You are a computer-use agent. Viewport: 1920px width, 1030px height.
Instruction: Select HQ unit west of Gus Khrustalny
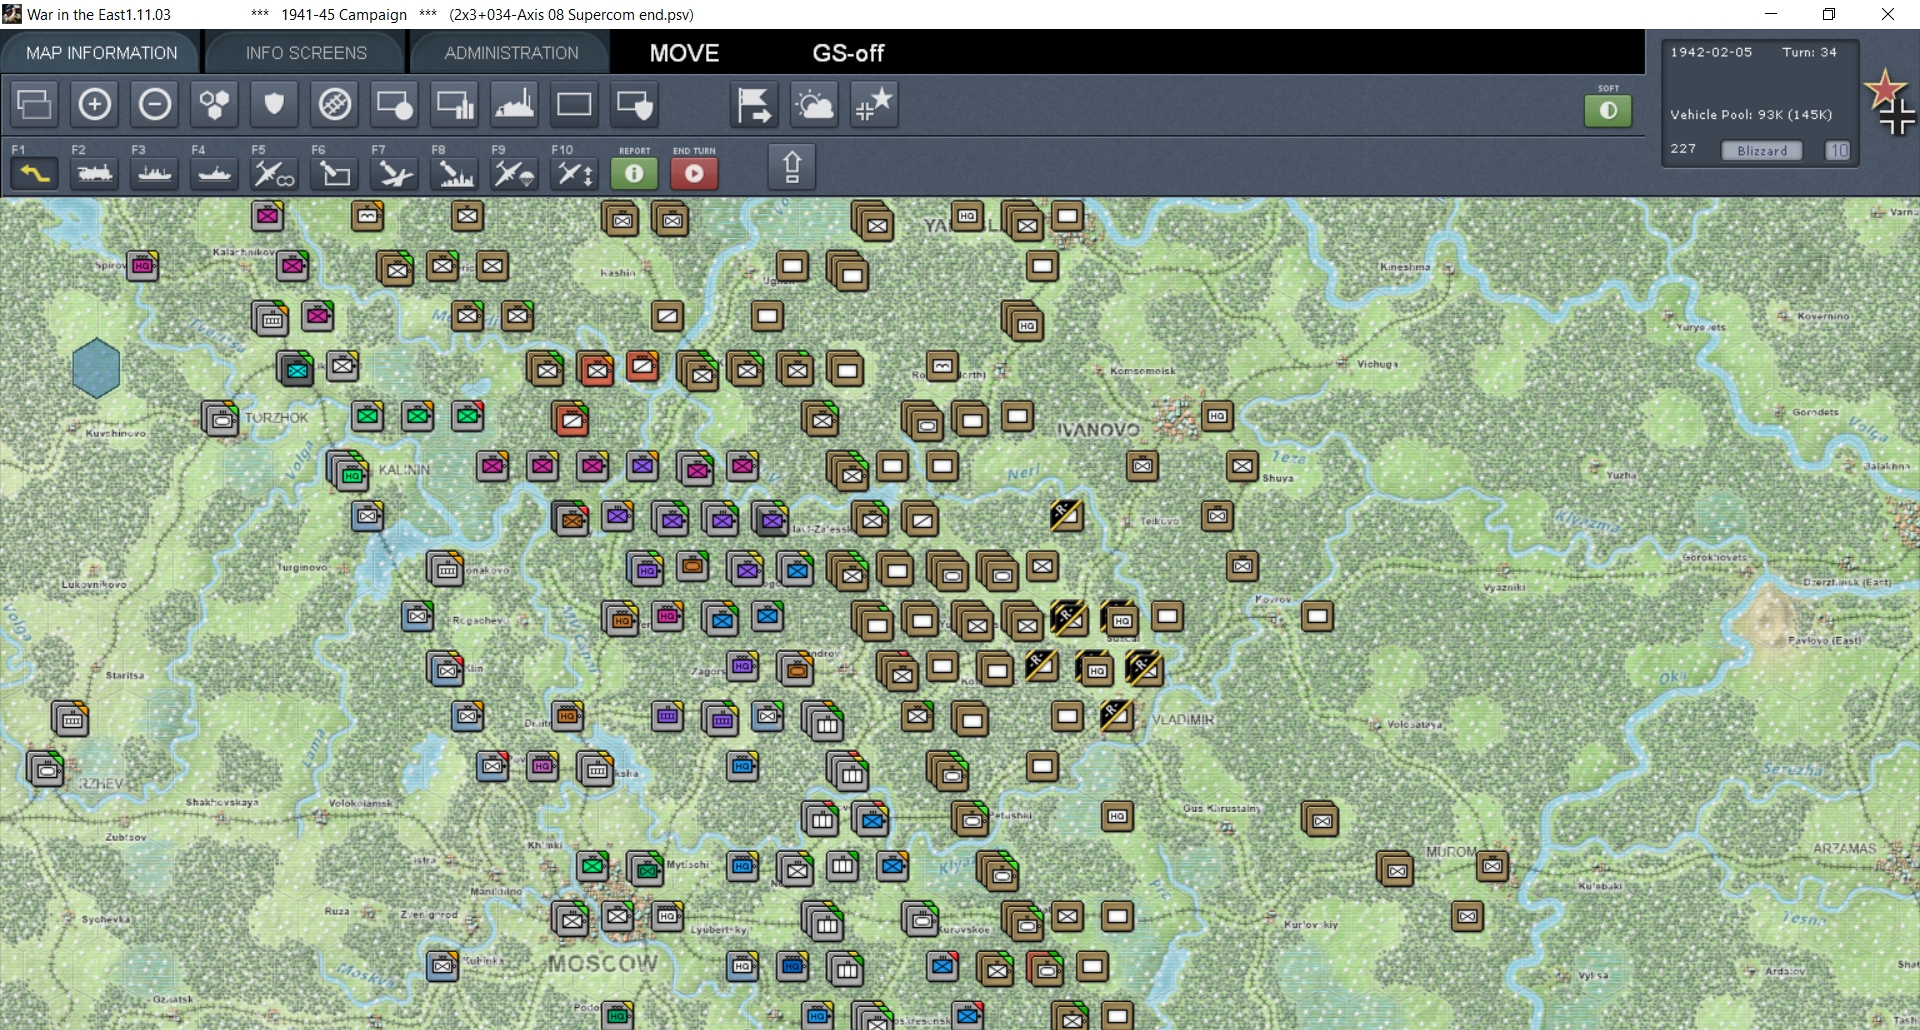click(x=1117, y=816)
